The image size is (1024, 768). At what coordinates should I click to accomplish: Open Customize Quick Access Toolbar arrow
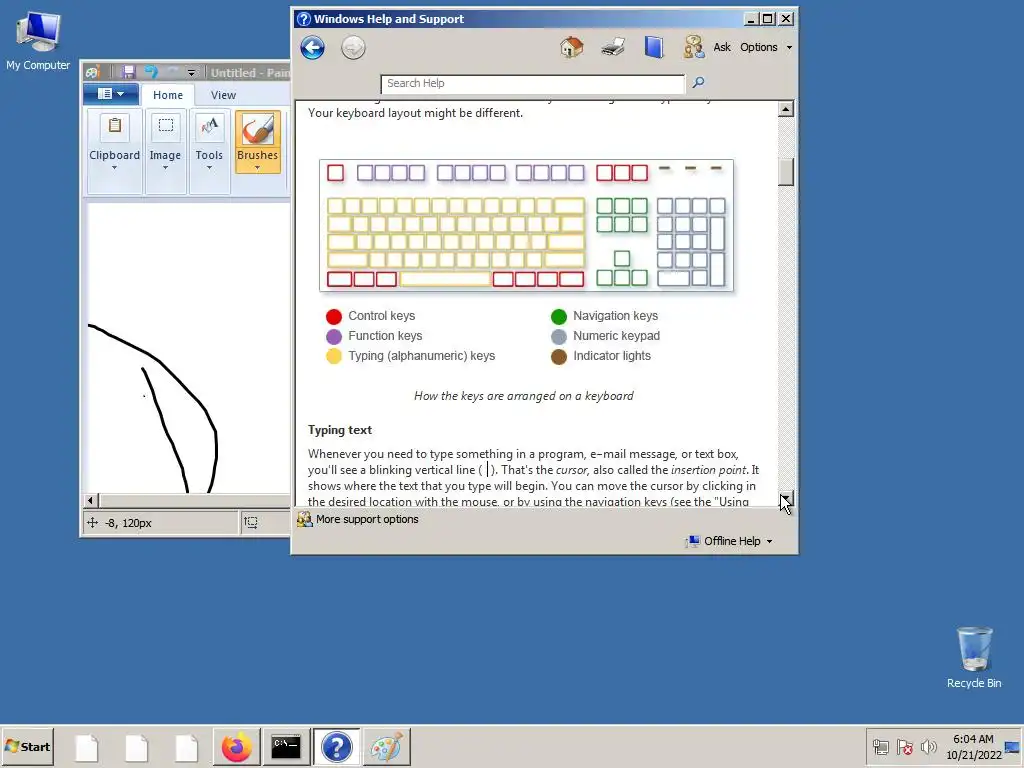[191, 72]
